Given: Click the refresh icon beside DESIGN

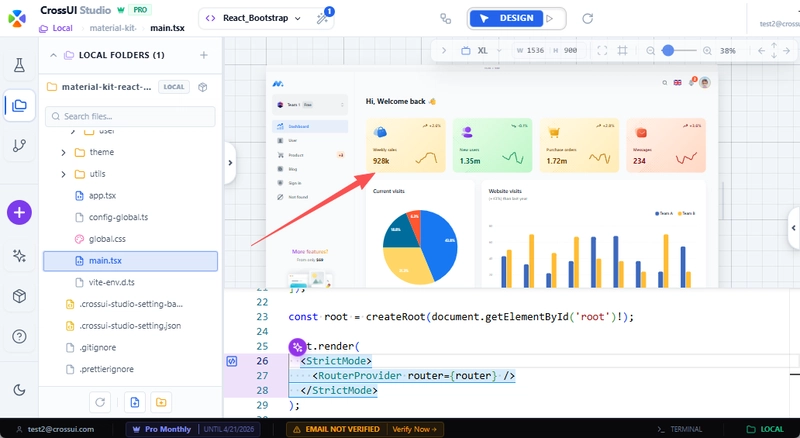Looking at the screenshot, I should (588, 18).
